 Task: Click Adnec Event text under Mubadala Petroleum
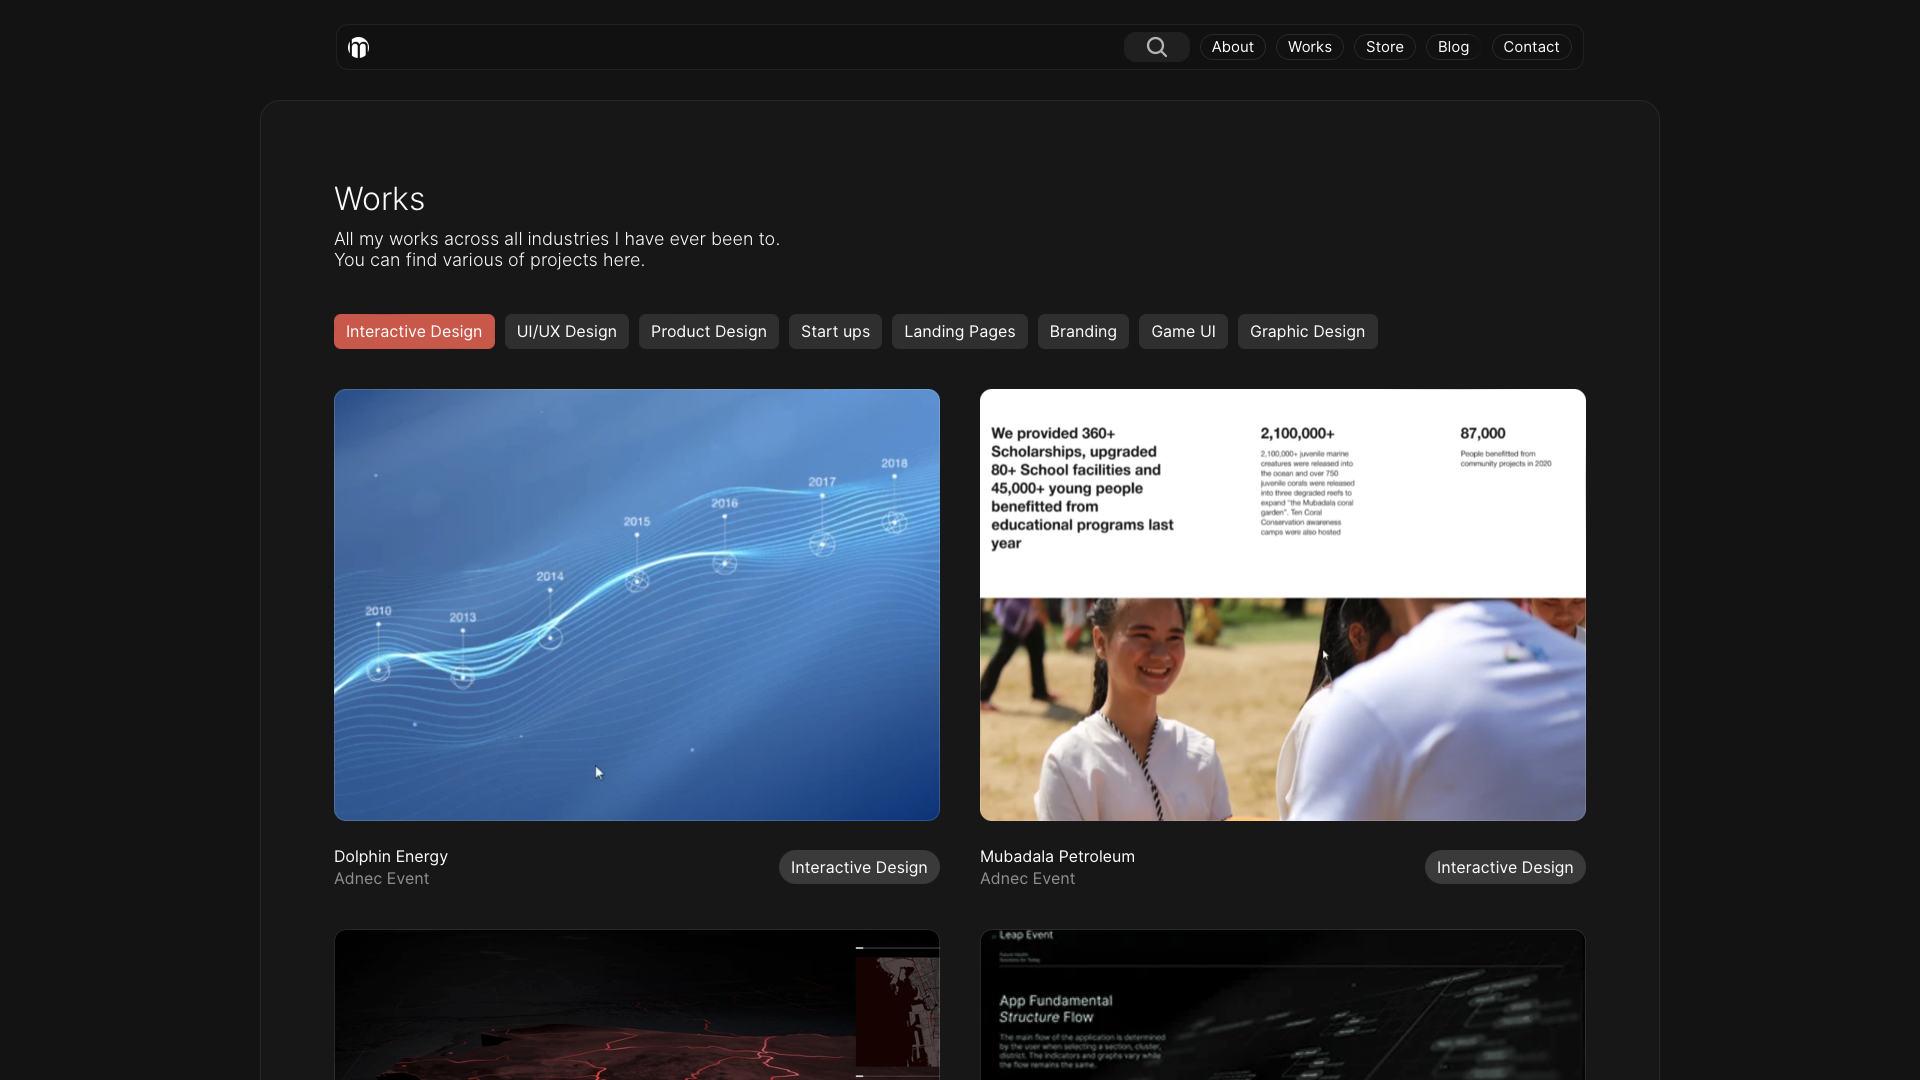(1027, 879)
